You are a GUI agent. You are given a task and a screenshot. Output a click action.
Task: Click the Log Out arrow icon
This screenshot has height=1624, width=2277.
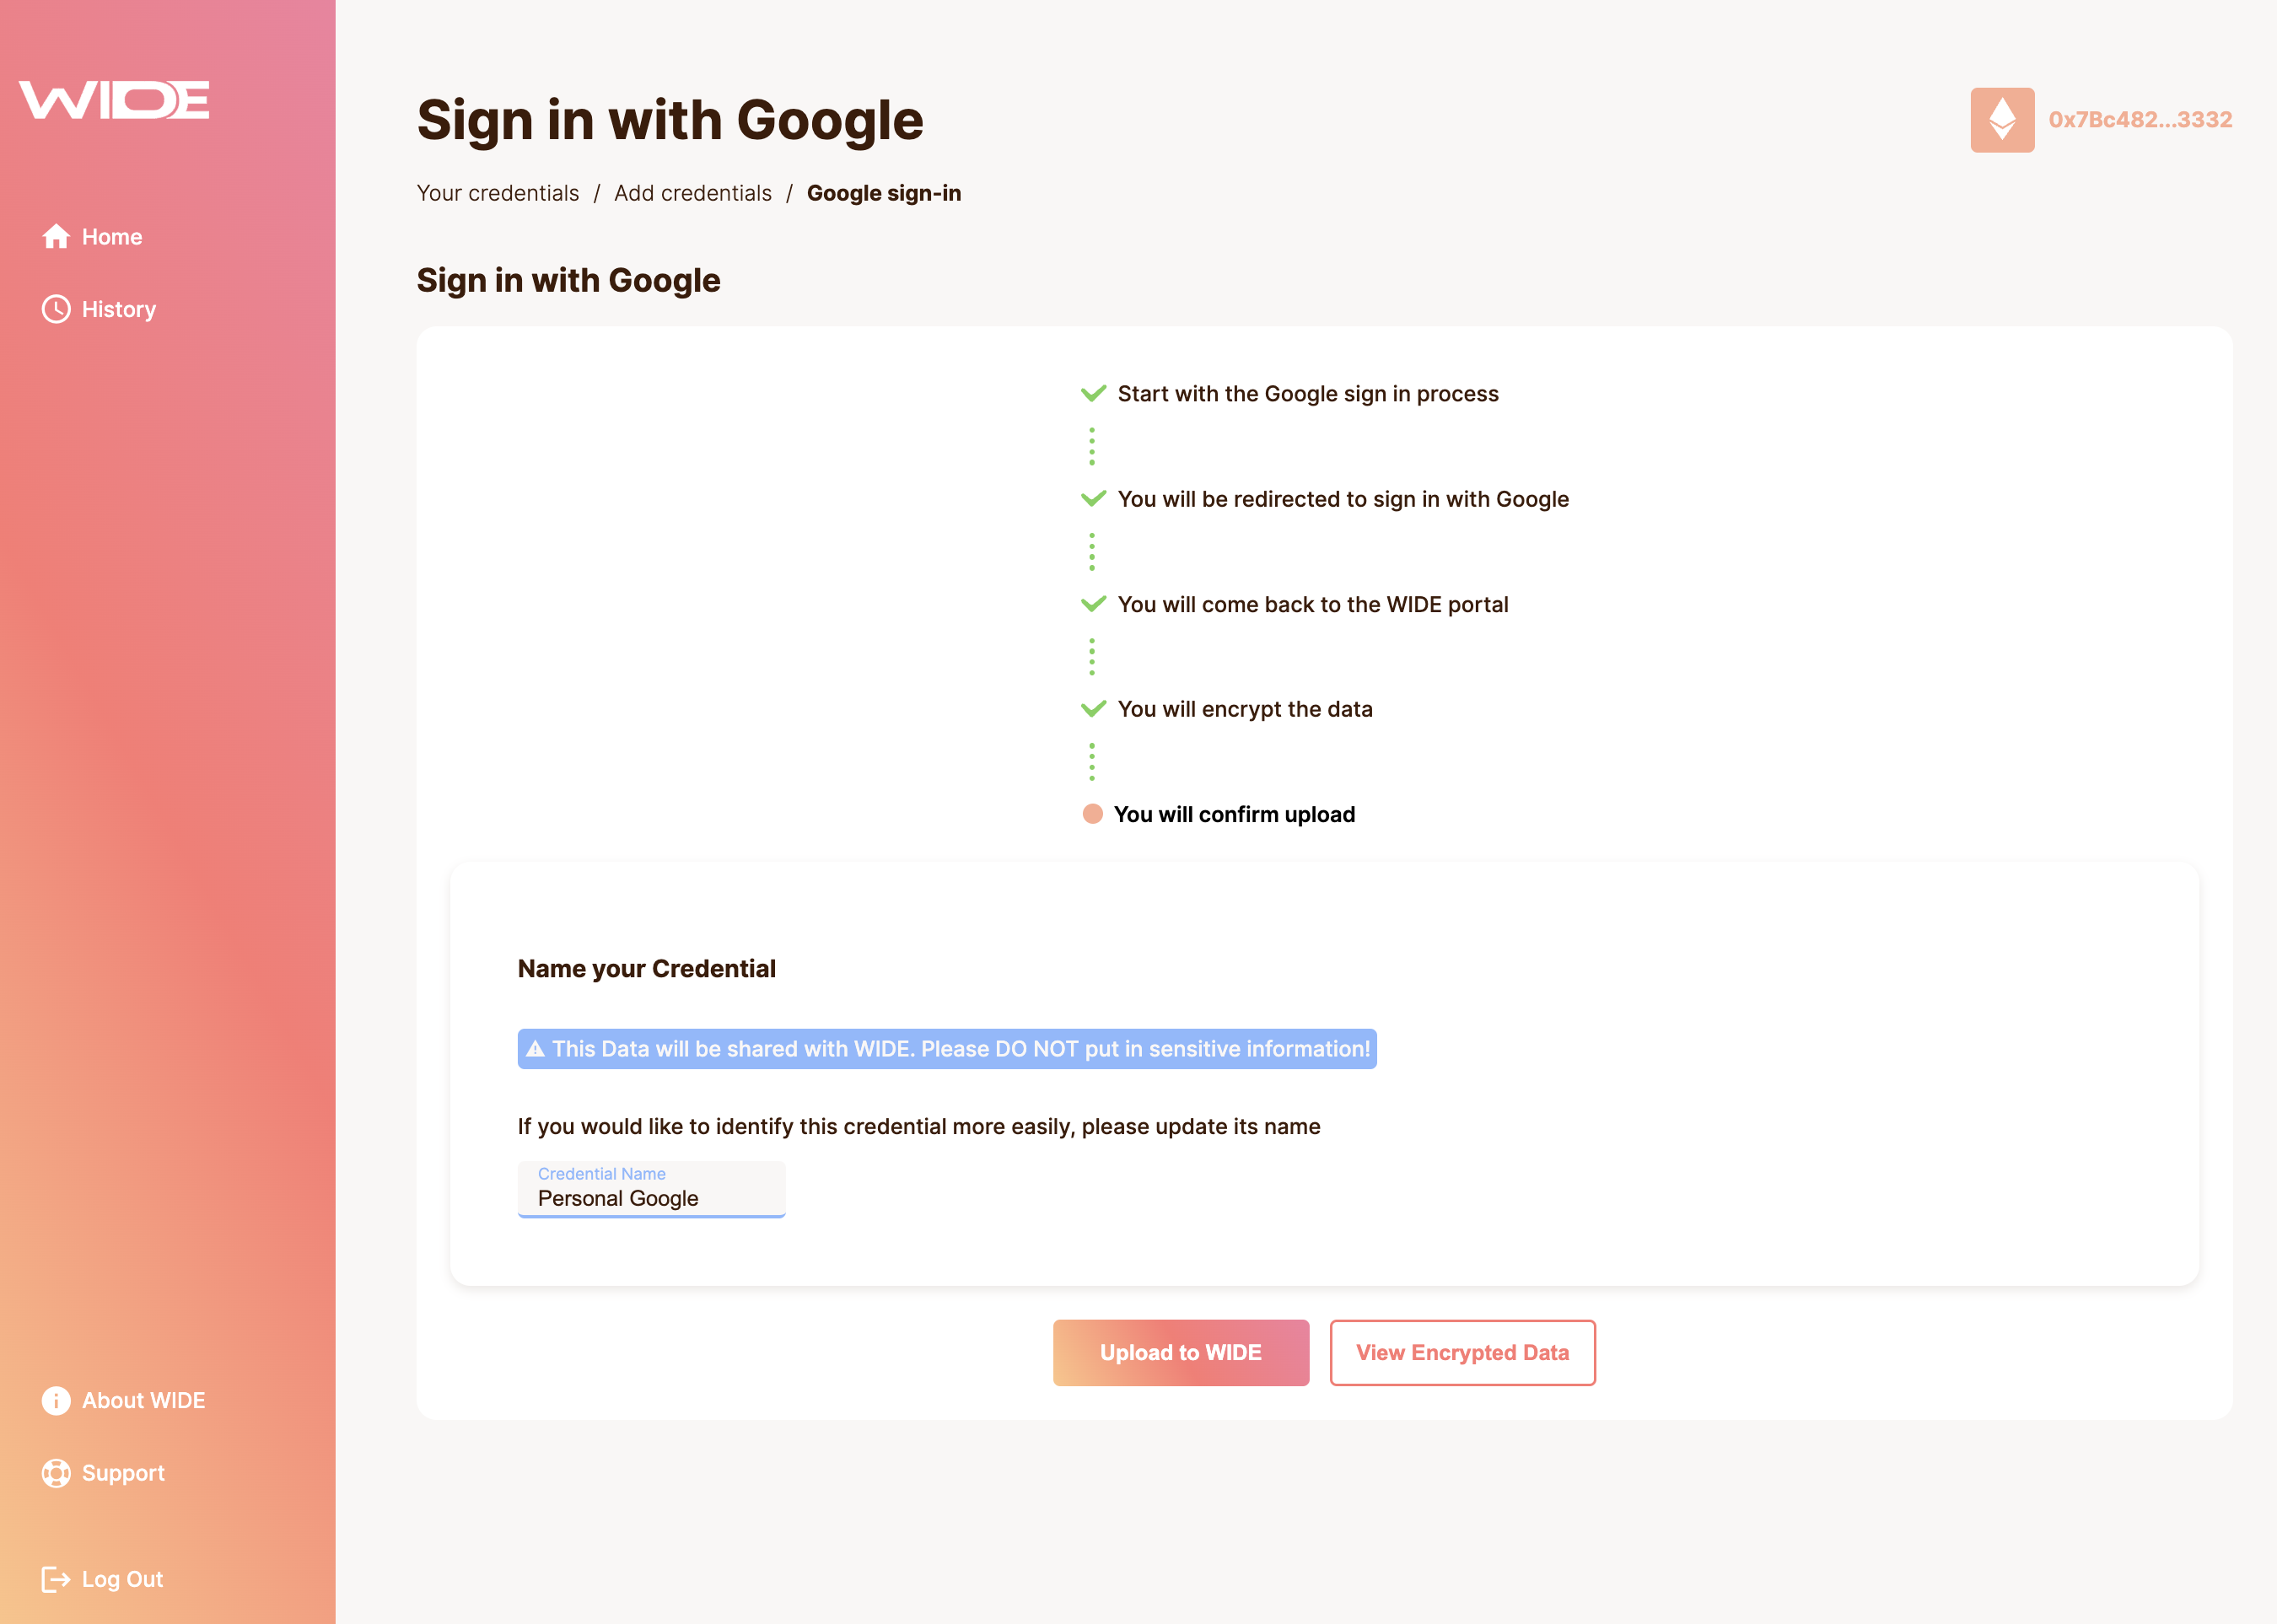coord(56,1579)
